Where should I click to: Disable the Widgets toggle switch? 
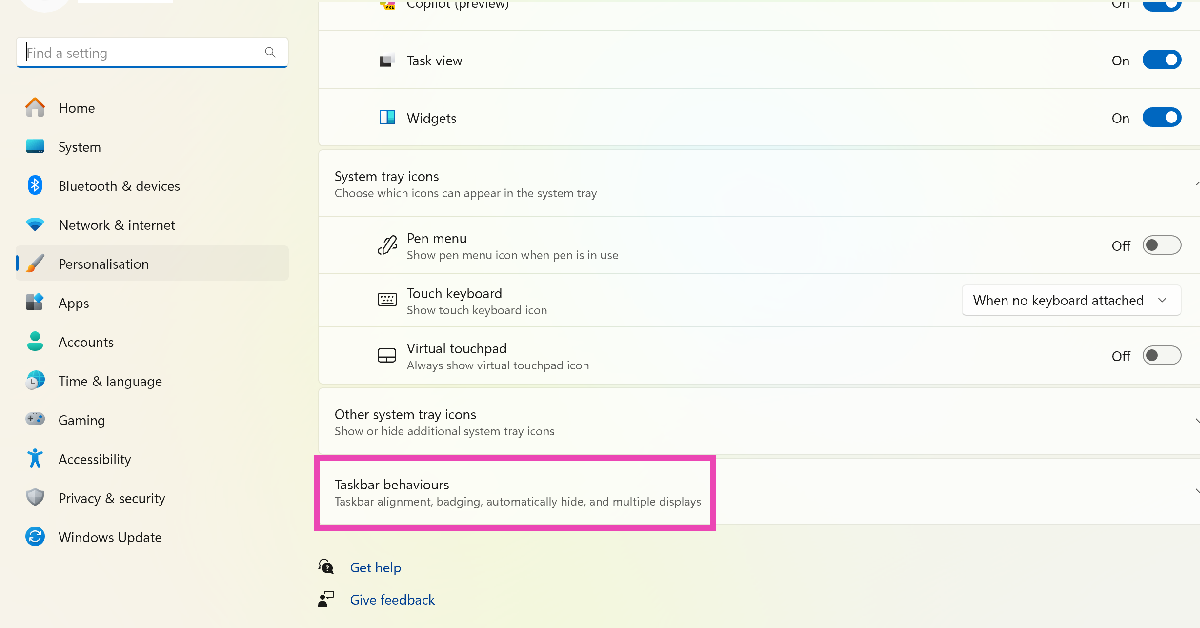click(1161, 118)
